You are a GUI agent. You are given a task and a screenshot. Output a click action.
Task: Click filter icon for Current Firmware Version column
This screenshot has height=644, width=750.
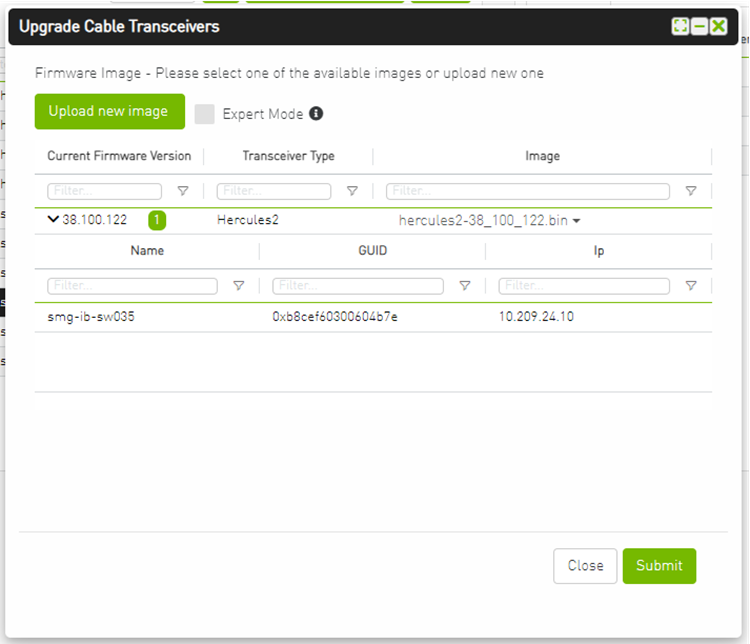(x=183, y=191)
